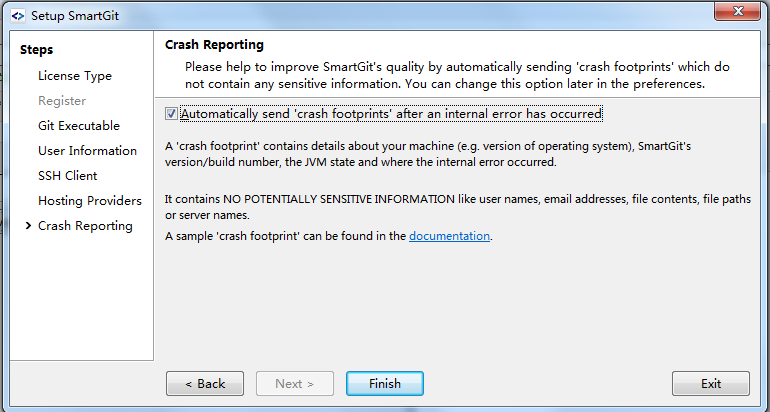Select Crash Reporting step
The image size is (770, 412).
[x=85, y=226]
